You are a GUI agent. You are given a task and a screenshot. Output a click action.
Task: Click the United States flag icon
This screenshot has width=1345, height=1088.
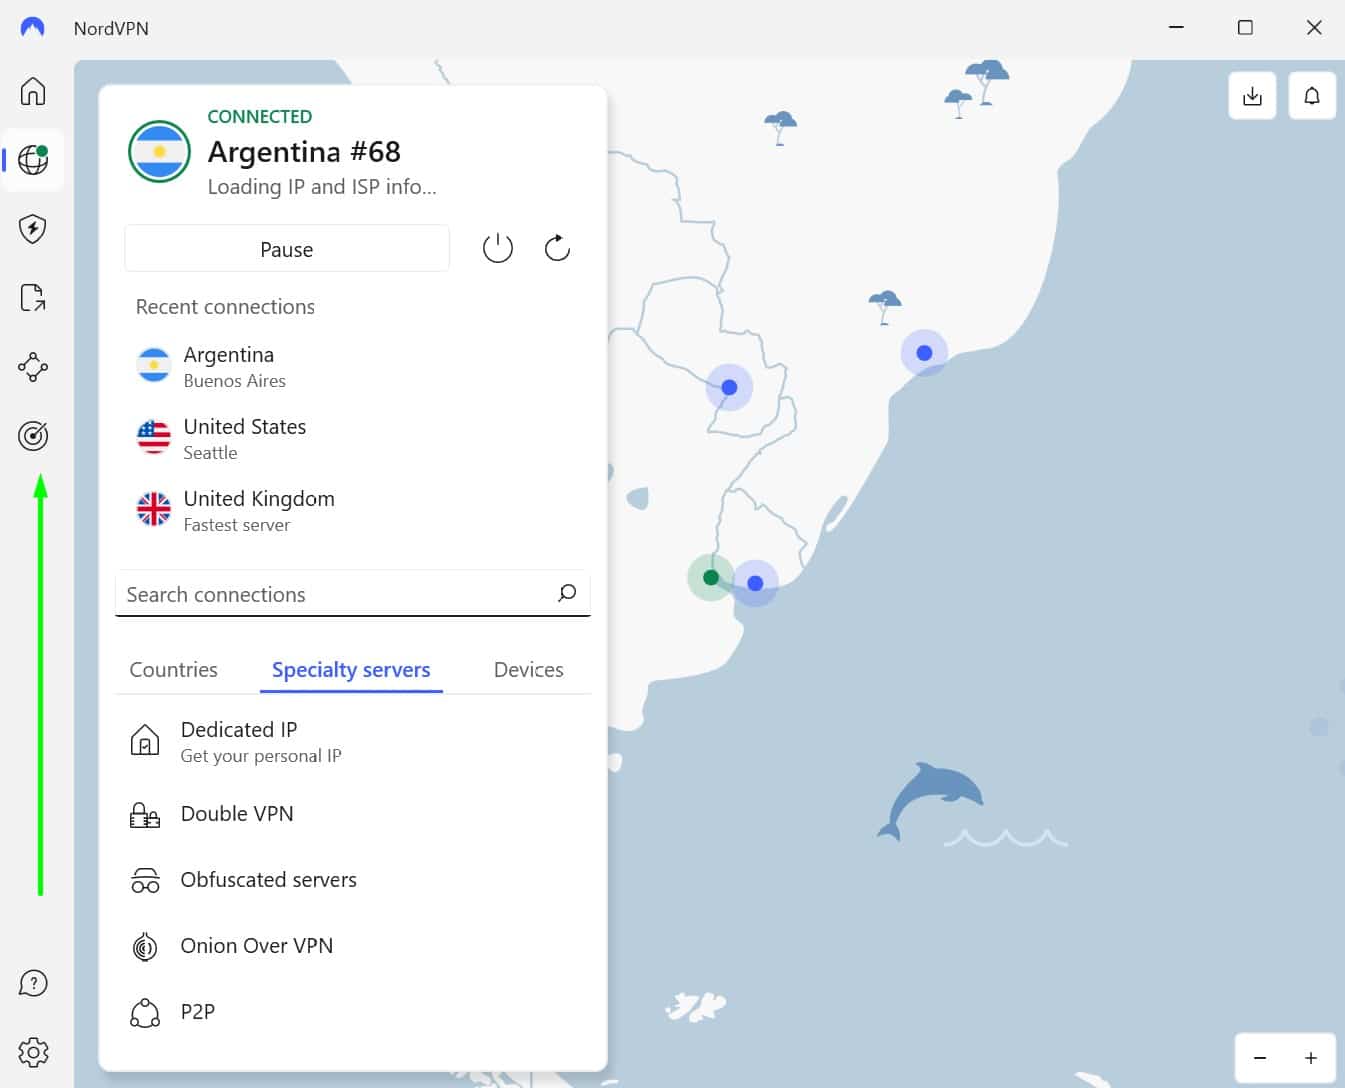click(x=154, y=438)
